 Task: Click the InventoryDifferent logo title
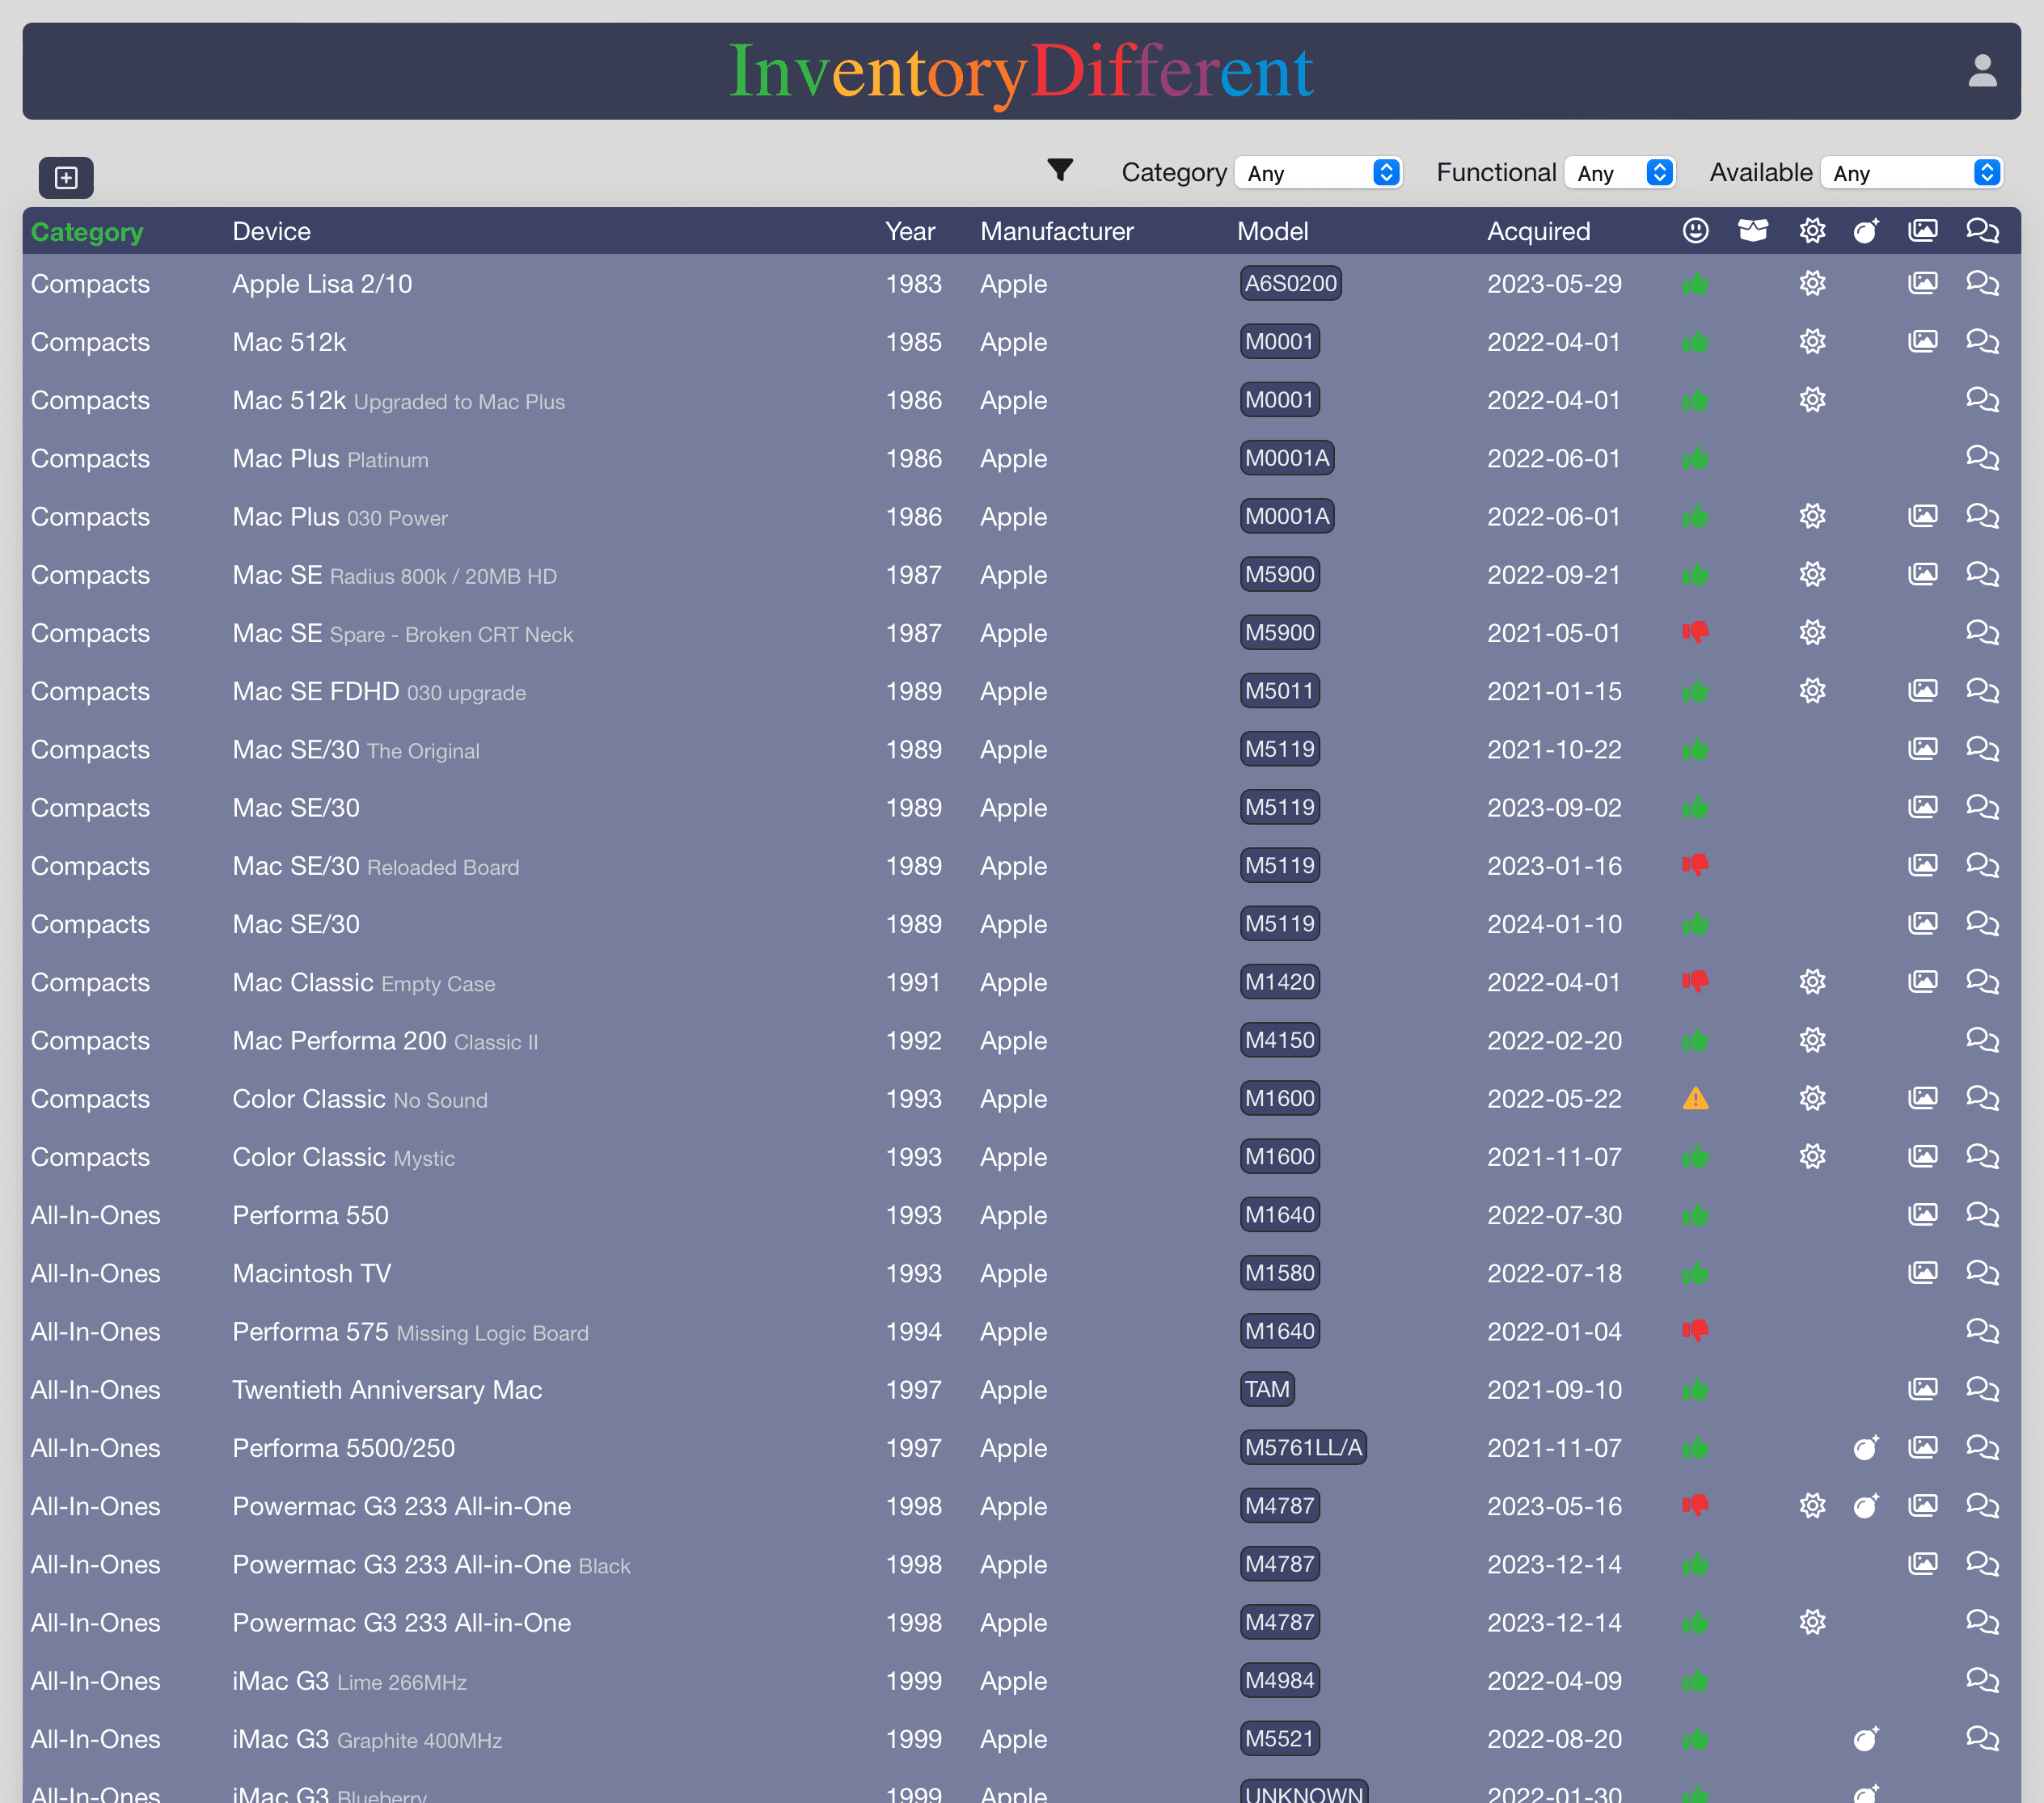[x=1021, y=71]
